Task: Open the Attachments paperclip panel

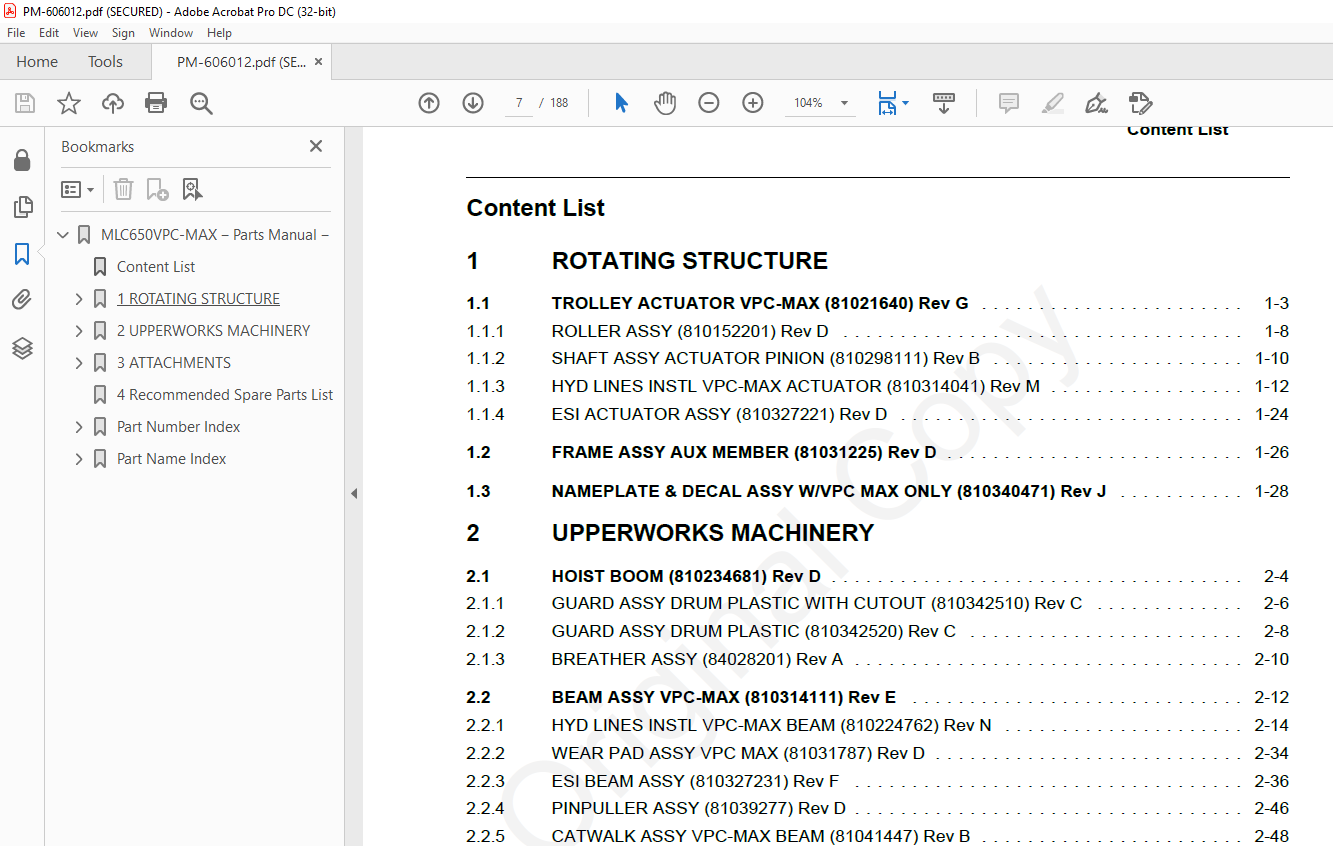Action: click(x=22, y=300)
